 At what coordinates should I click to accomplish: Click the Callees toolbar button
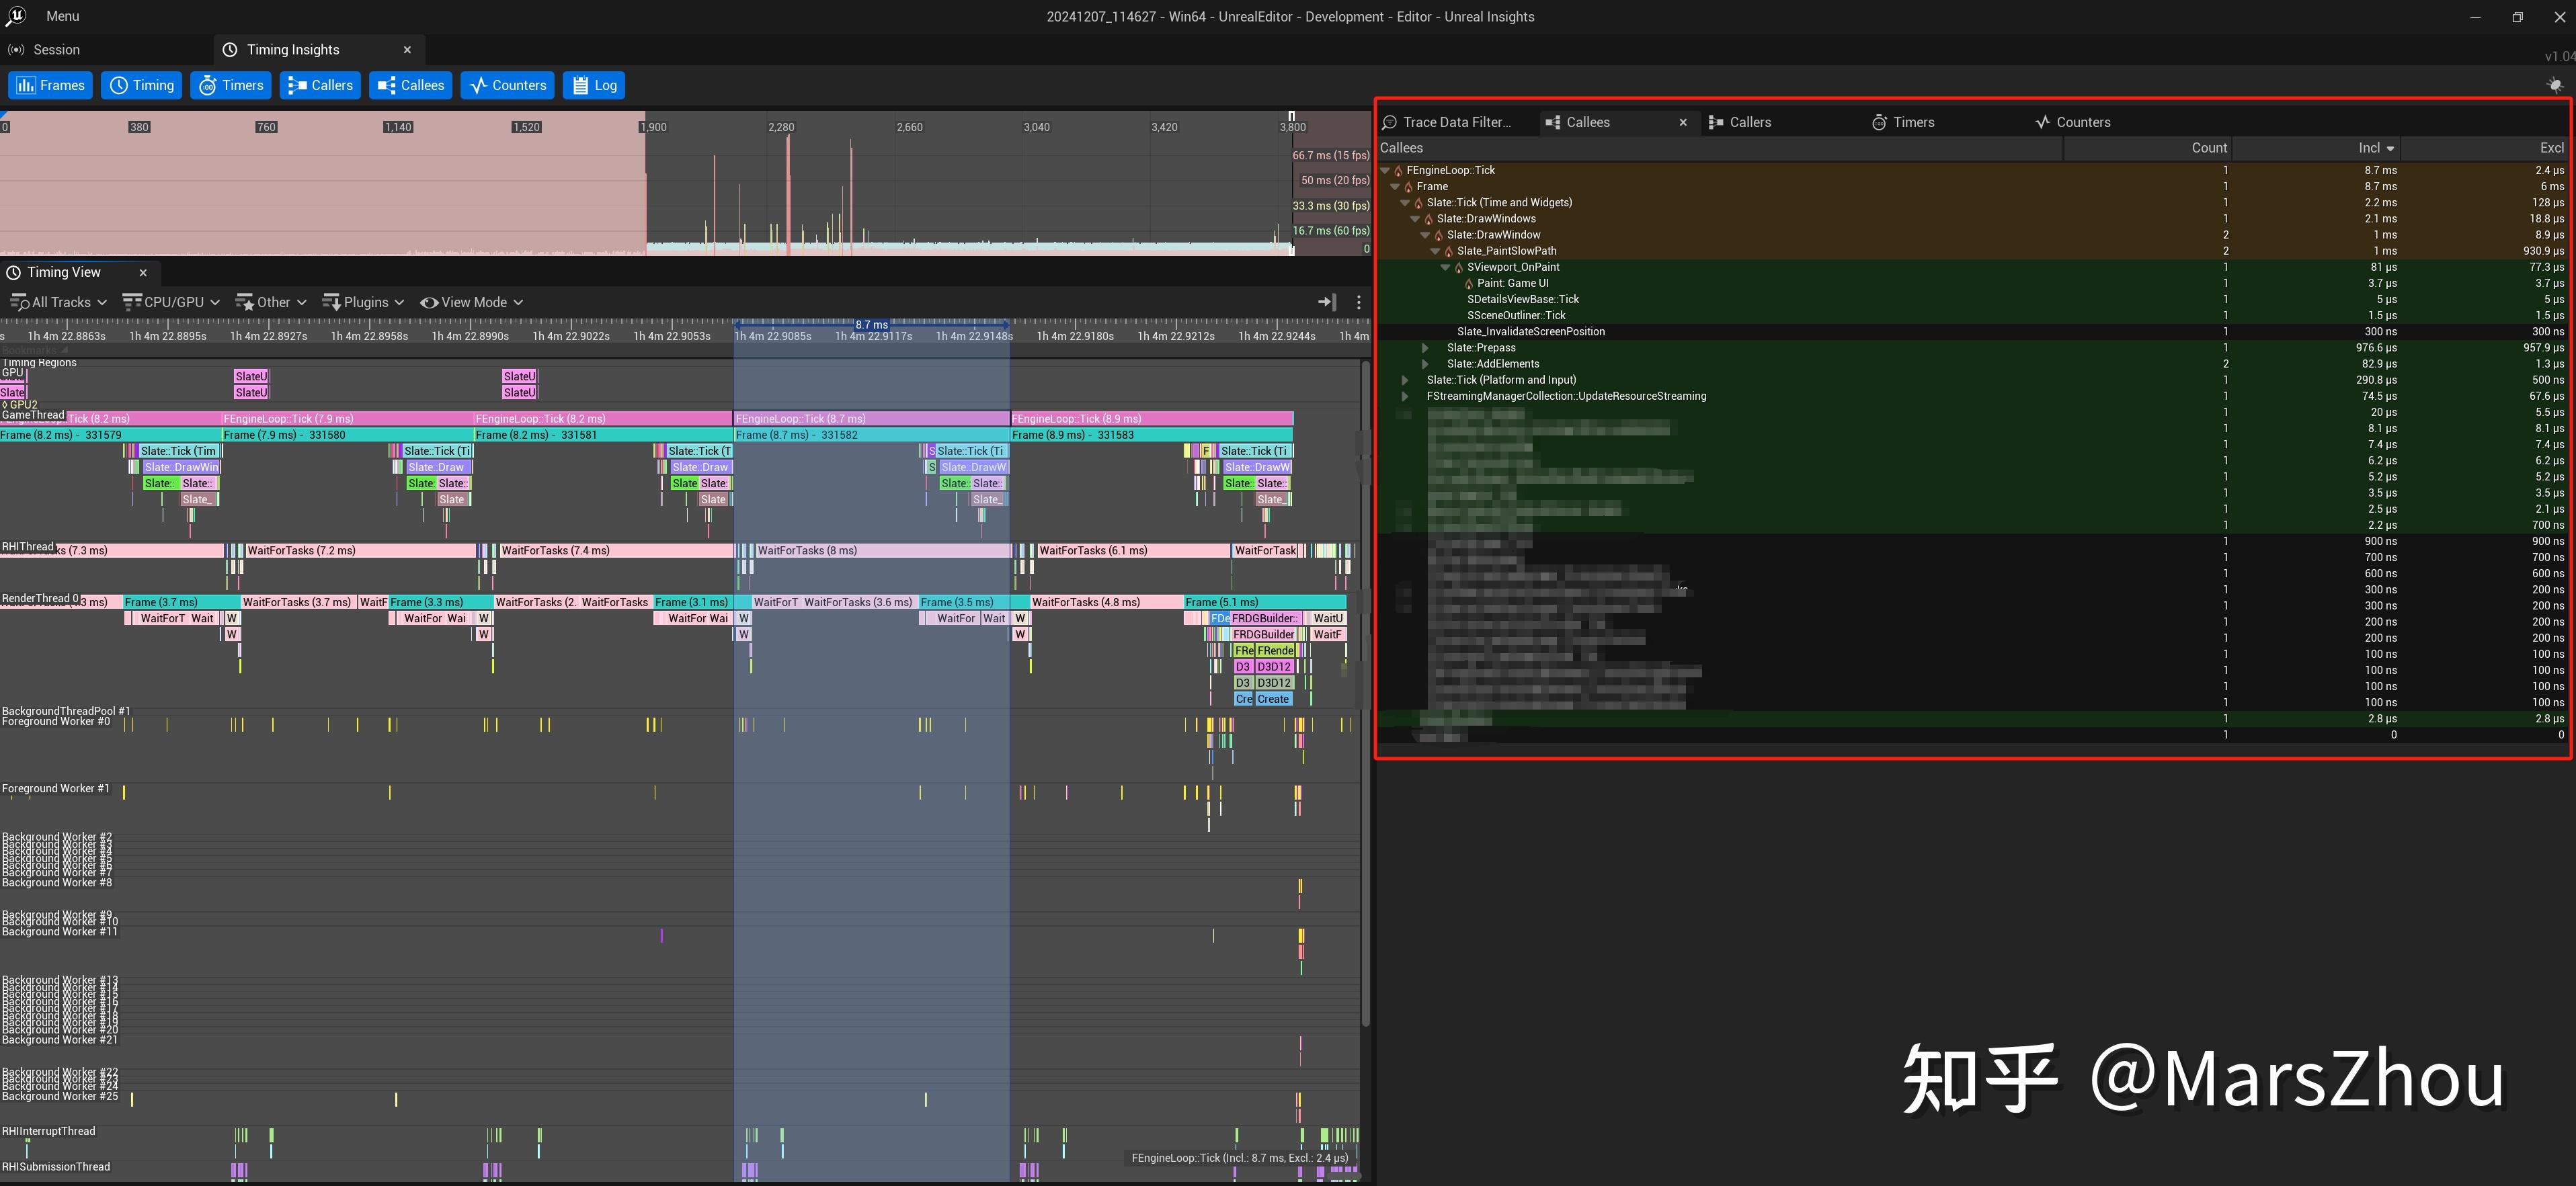point(410,85)
